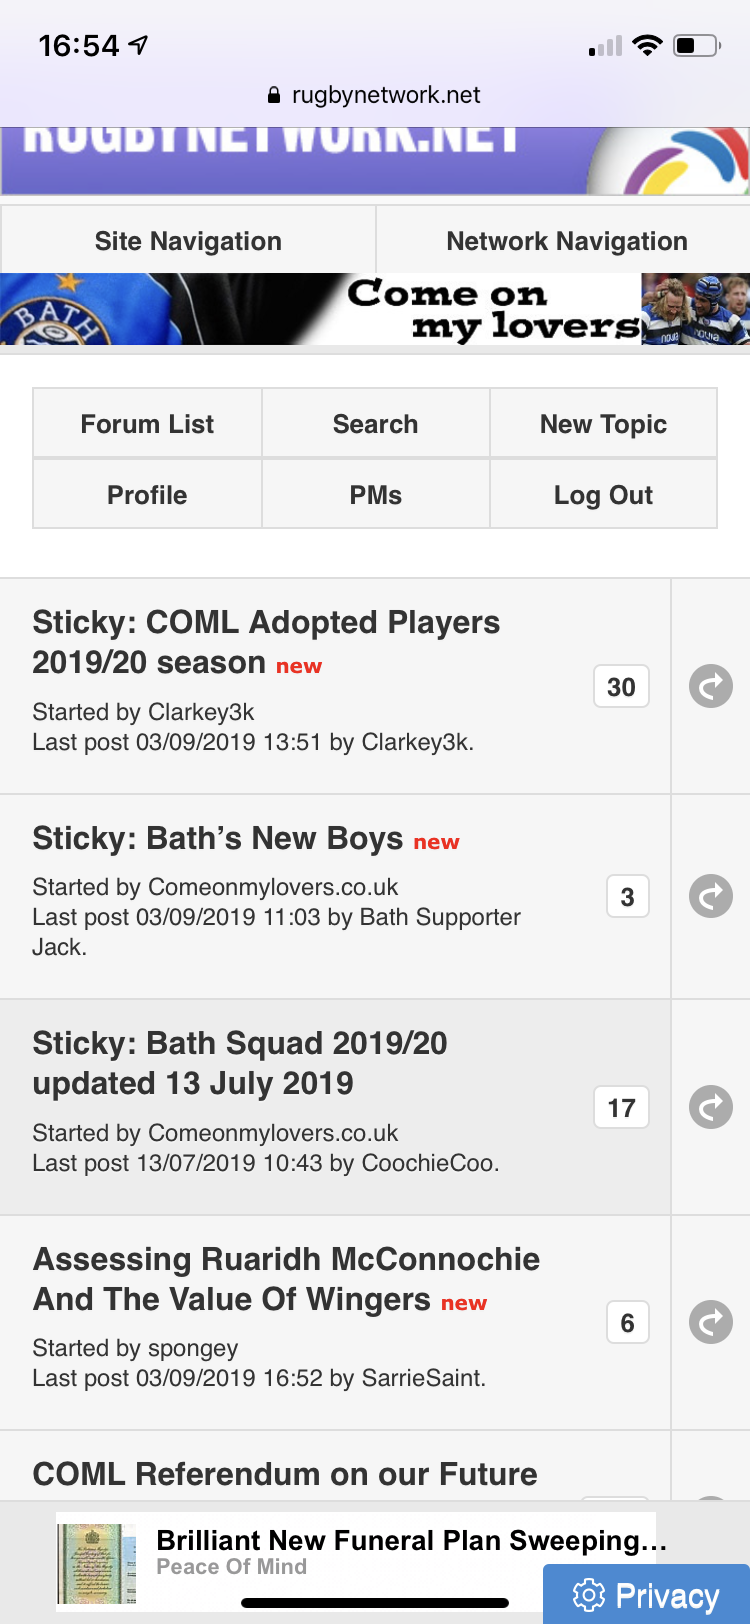Tap go-to-last-post arrow for COML Adopted Players
This screenshot has height=1624, width=750.
click(711, 686)
